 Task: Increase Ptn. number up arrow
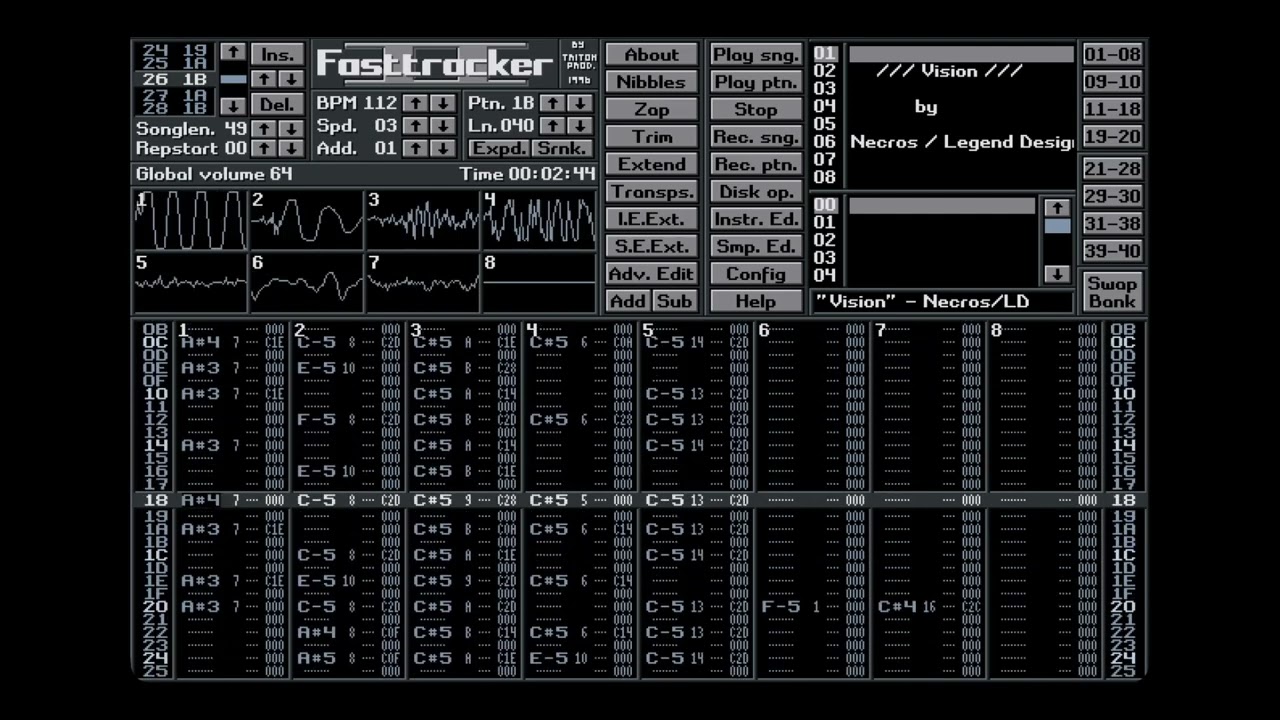[552, 103]
